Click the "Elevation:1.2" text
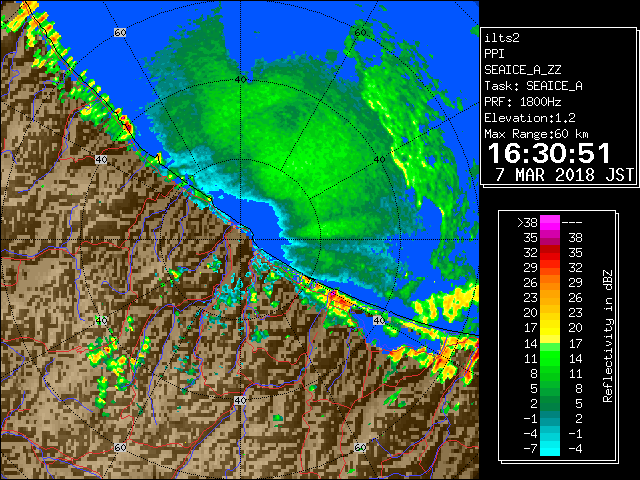Image resolution: width=640 pixels, height=480 pixels. point(530,118)
